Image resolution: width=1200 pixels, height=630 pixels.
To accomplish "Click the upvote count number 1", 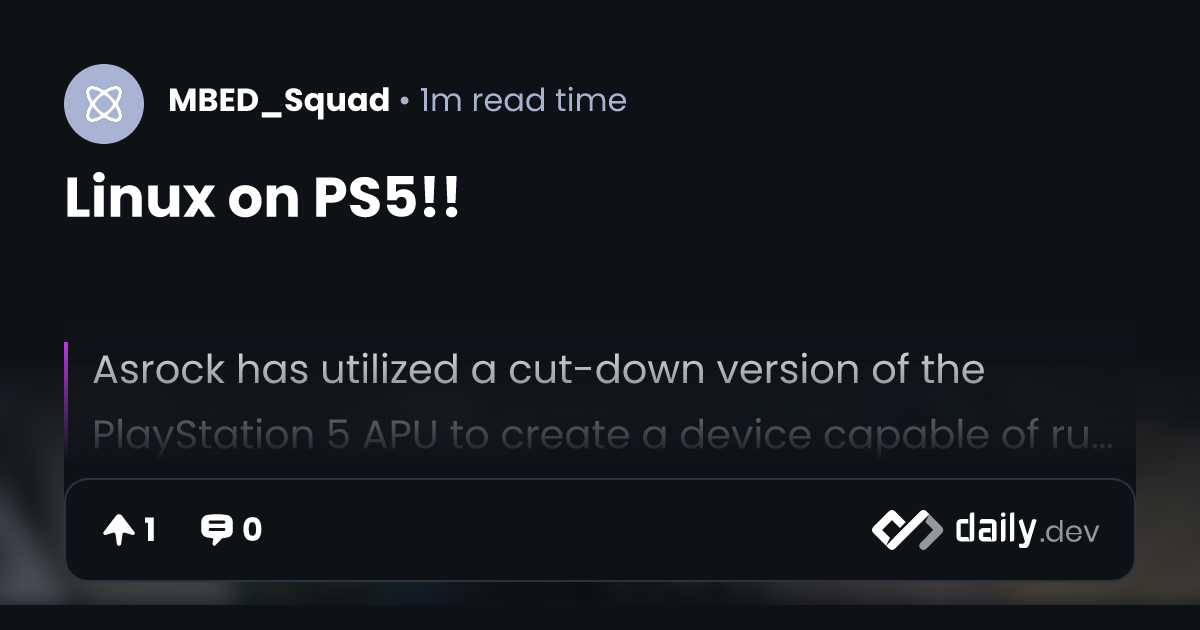I will pos(149,530).
